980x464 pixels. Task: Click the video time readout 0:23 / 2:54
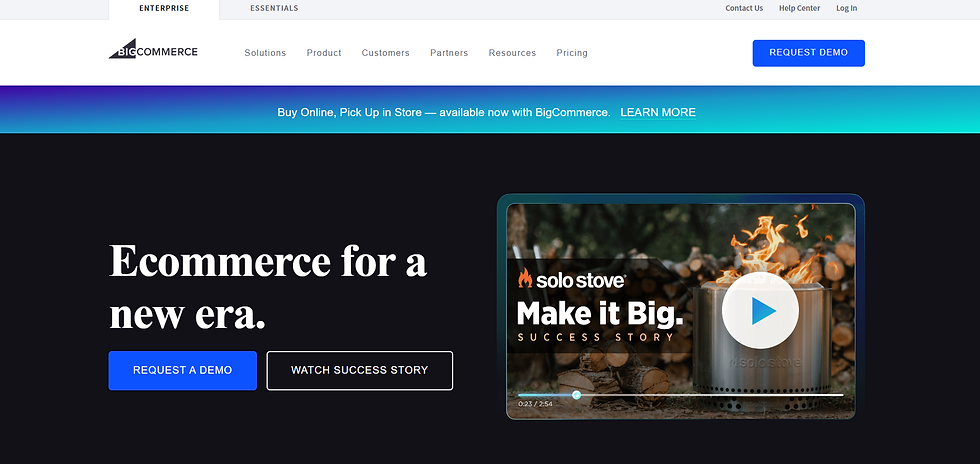tap(535, 404)
